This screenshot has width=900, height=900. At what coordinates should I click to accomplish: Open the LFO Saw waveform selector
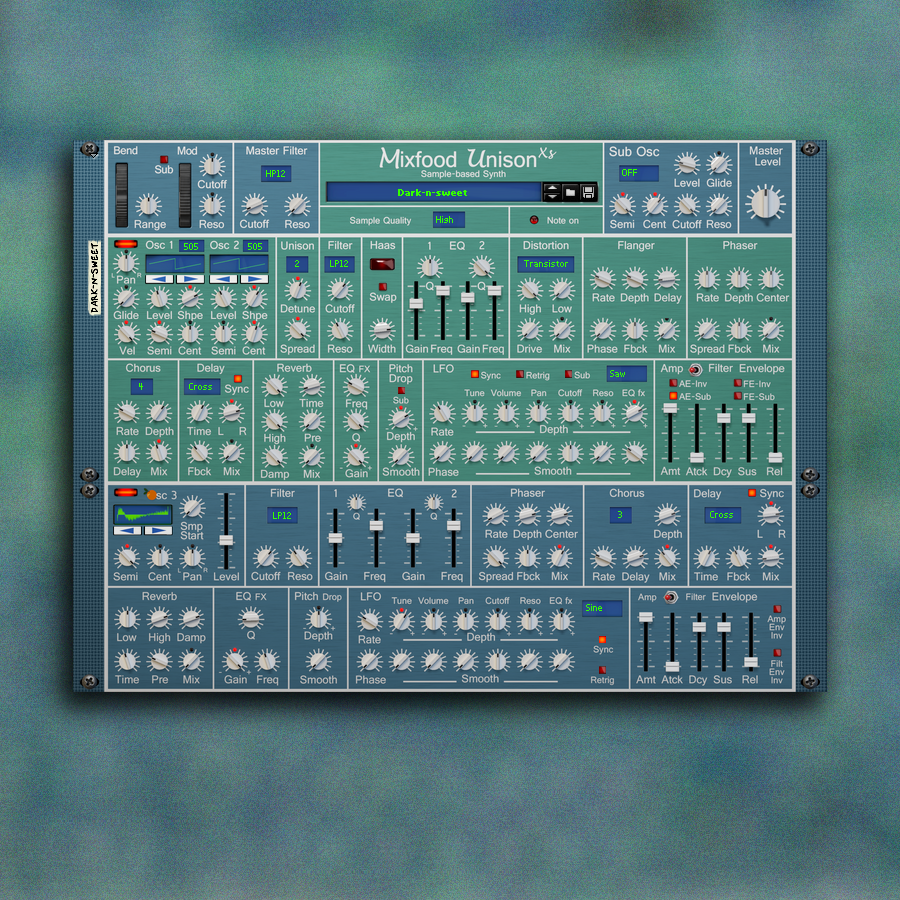[x=626, y=374]
